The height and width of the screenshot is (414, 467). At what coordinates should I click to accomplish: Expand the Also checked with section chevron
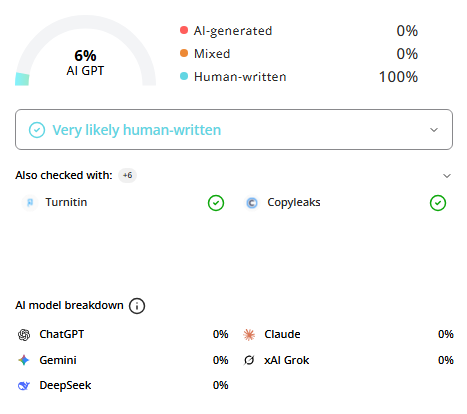click(x=447, y=176)
